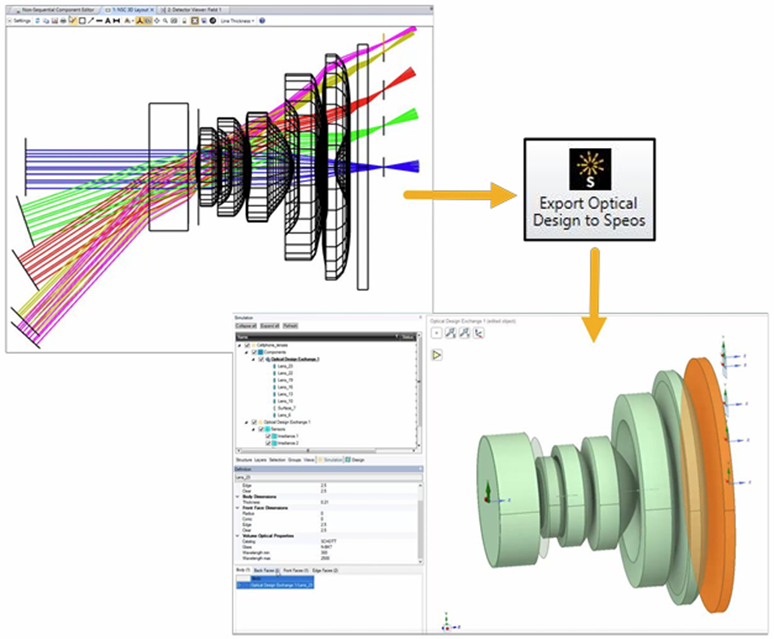Image resolution: width=774 pixels, height=639 pixels.
Task: Click the axis system icon in viewer toolbar
Action: pyautogui.click(x=478, y=333)
